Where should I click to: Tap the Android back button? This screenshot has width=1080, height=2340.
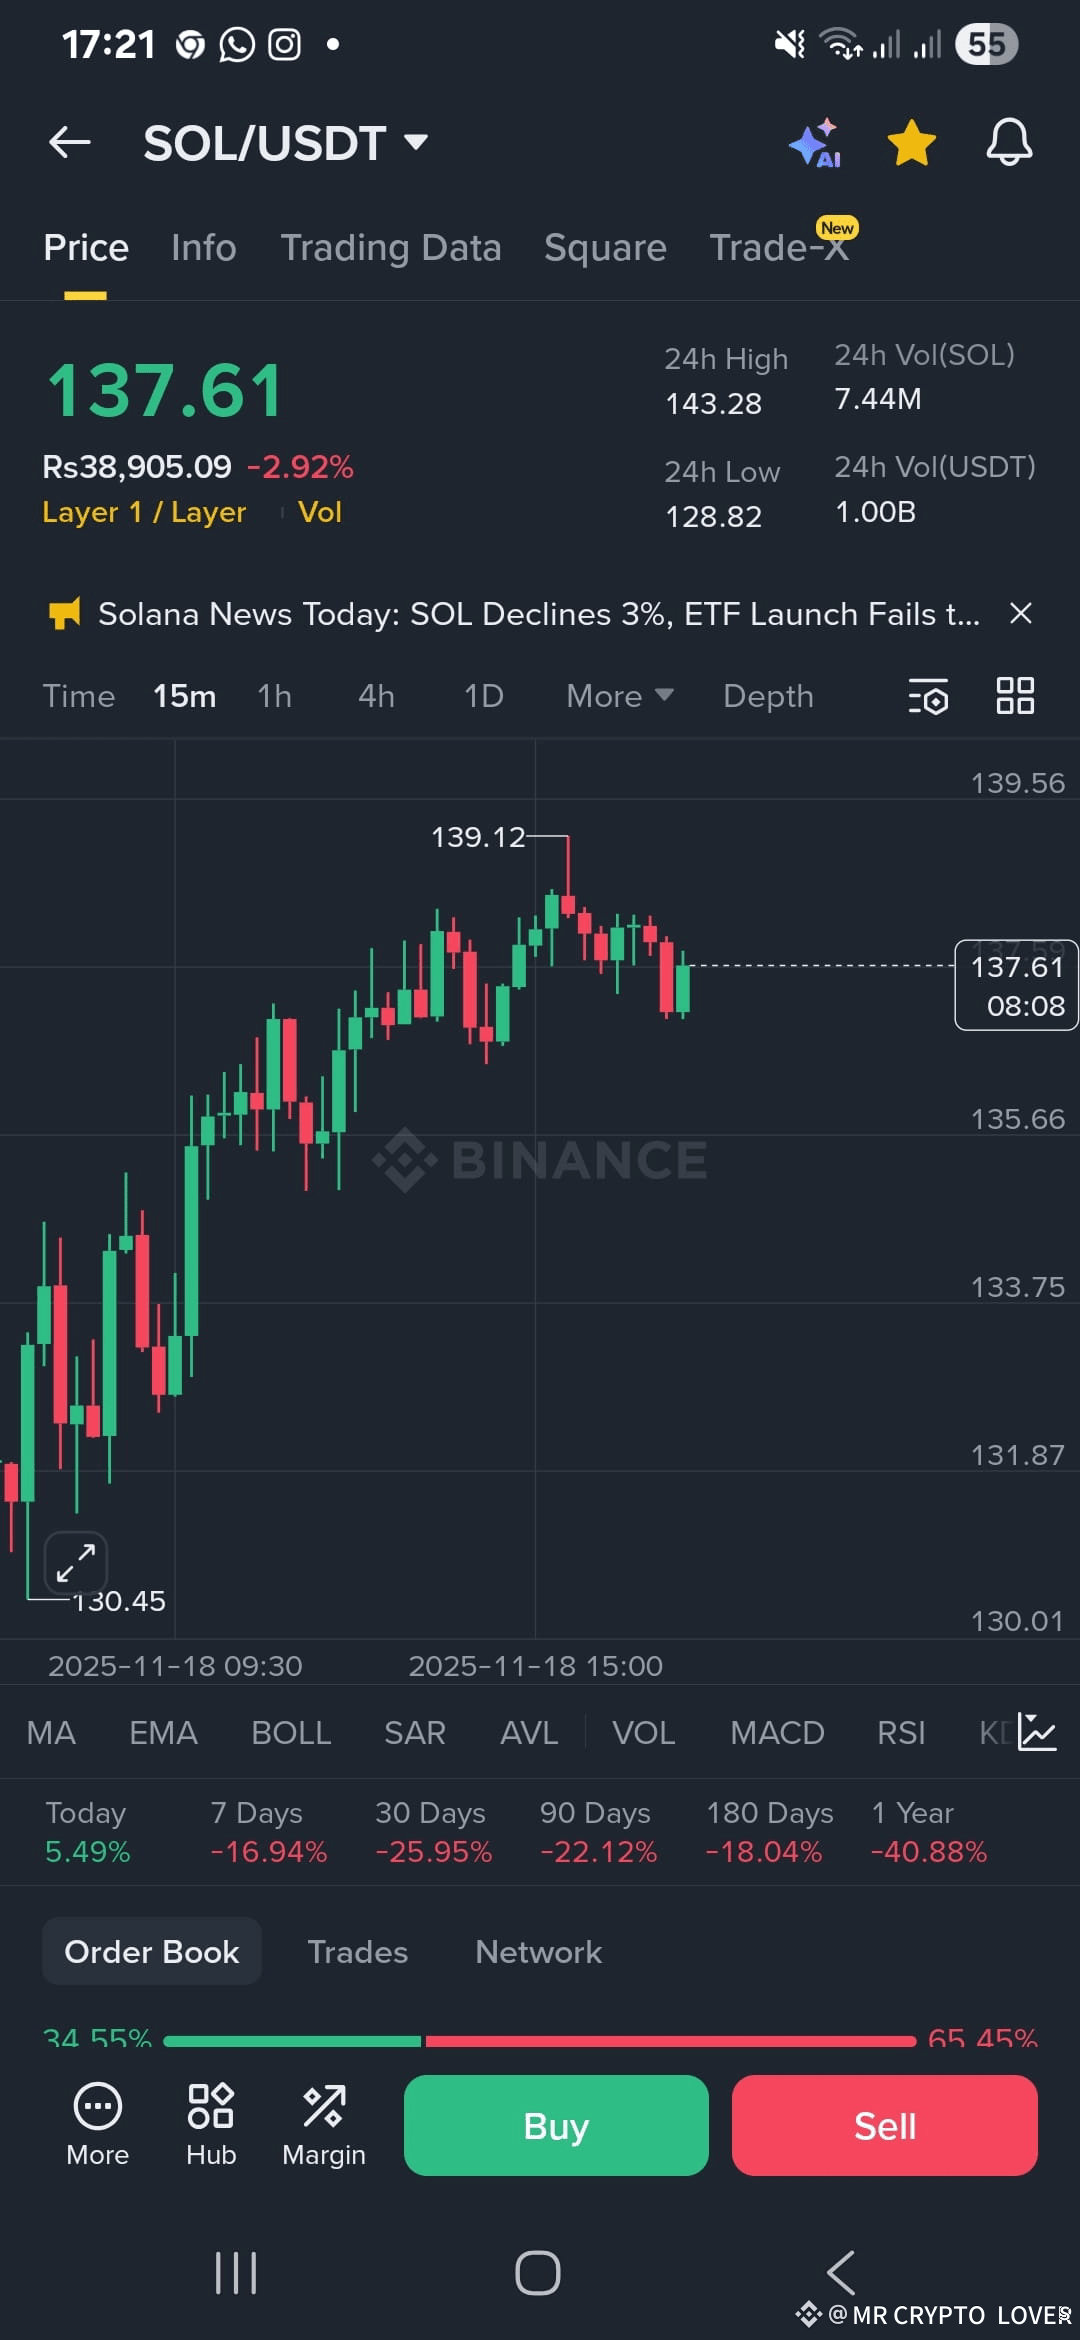point(841,2273)
